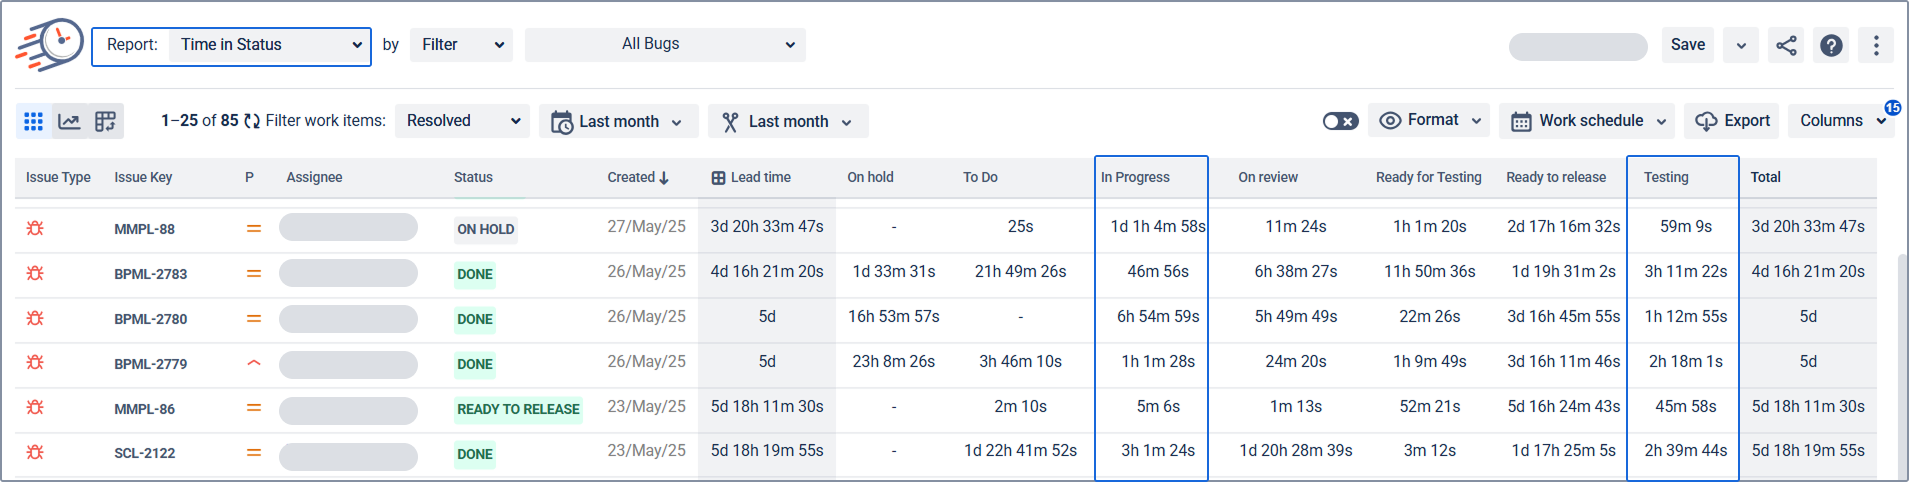Open the calendar Last month date range
This screenshot has width=1909, height=482.
pyautogui.click(x=618, y=121)
